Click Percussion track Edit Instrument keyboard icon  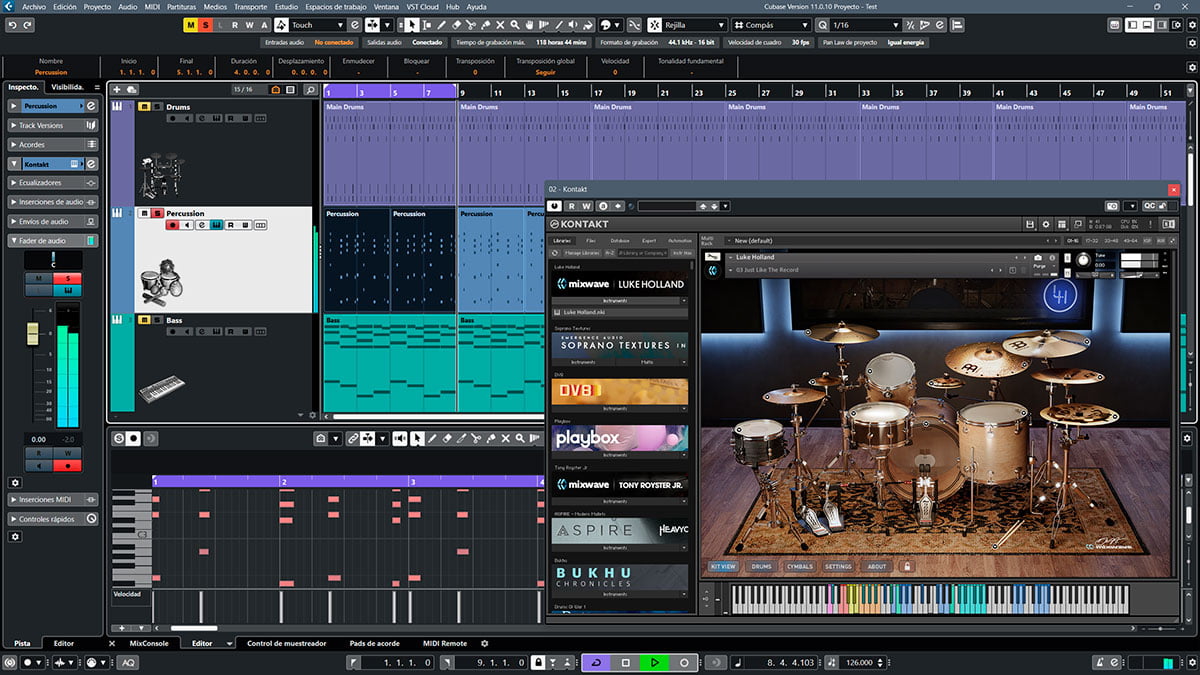pos(216,225)
